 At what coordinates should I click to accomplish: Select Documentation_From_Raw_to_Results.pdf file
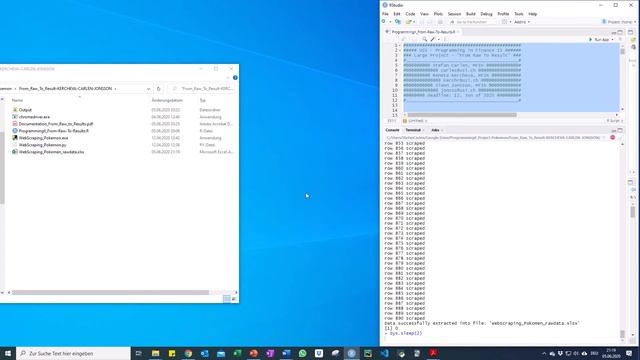(x=56, y=124)
